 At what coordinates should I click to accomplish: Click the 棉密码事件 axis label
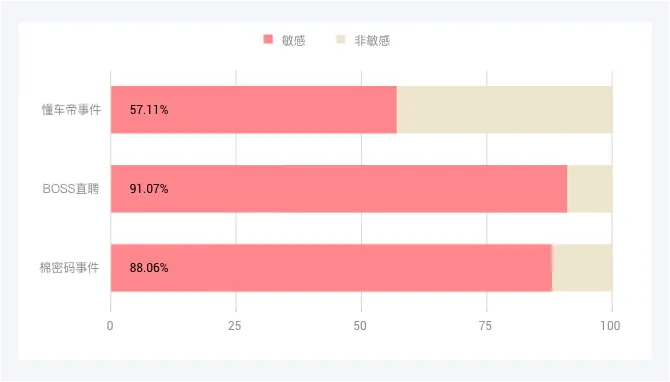(69, 267)
